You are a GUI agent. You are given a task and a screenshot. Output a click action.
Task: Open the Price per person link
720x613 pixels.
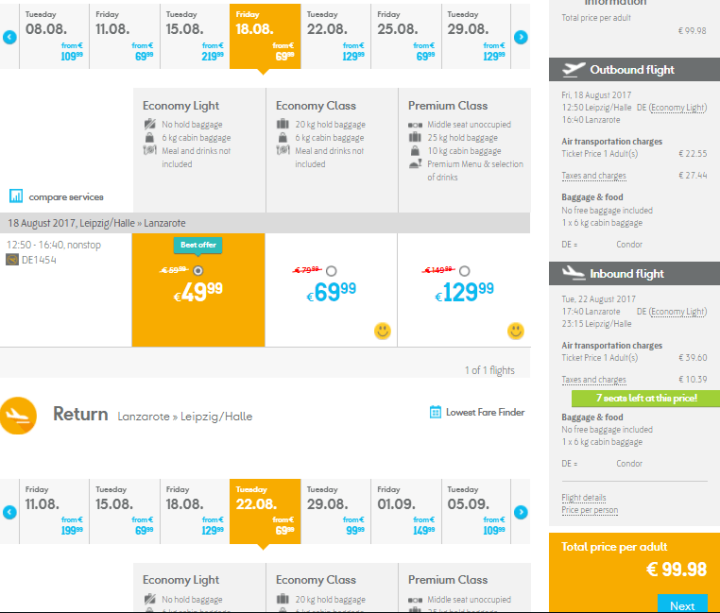click(589, 510)
